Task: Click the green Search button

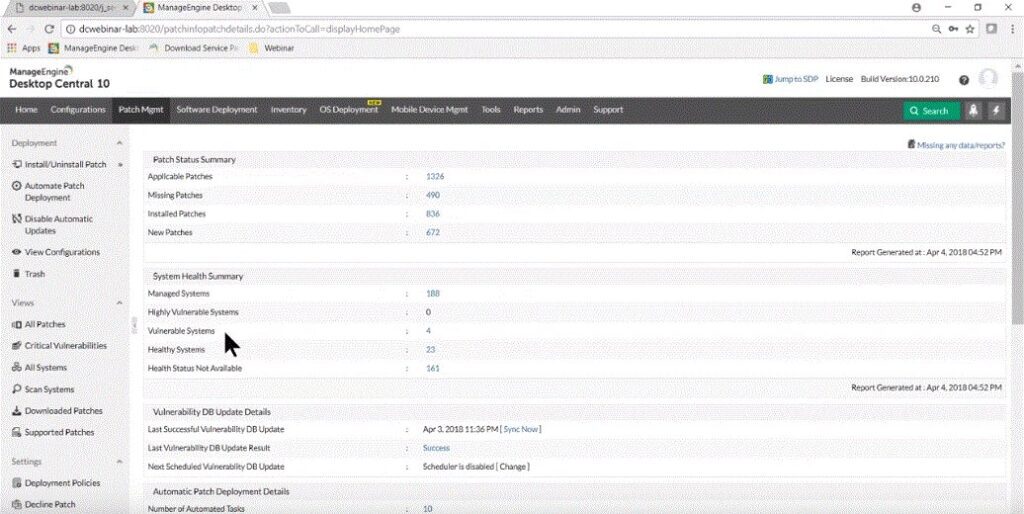Action: (931, 111)
